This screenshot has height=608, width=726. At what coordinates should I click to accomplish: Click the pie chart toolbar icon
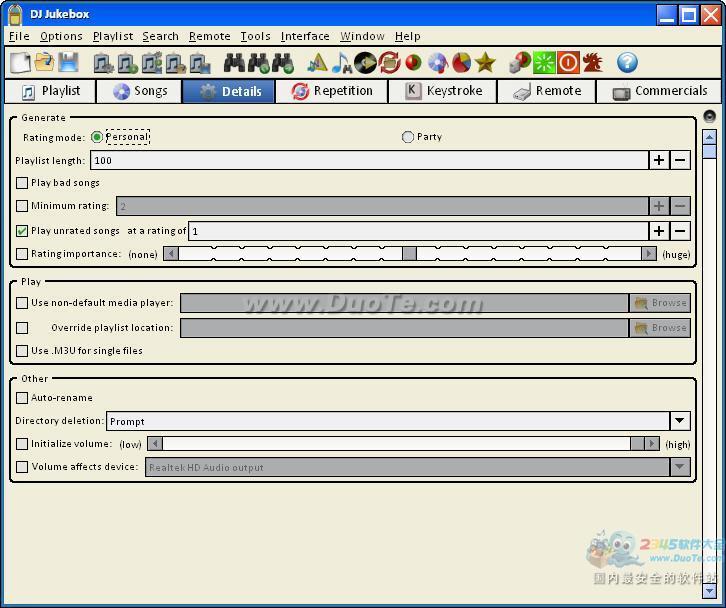coord(461,63)
